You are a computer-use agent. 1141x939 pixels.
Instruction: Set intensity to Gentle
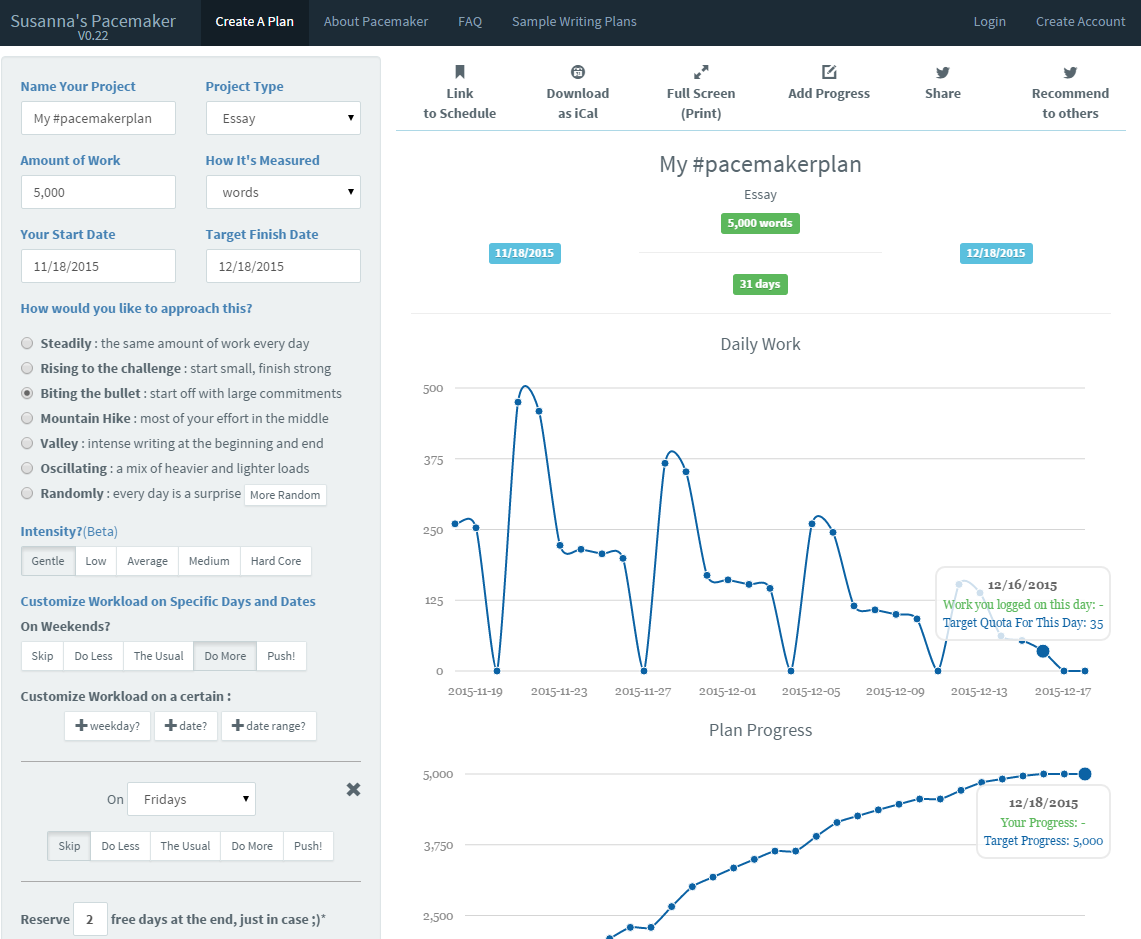tap(48, 561)
